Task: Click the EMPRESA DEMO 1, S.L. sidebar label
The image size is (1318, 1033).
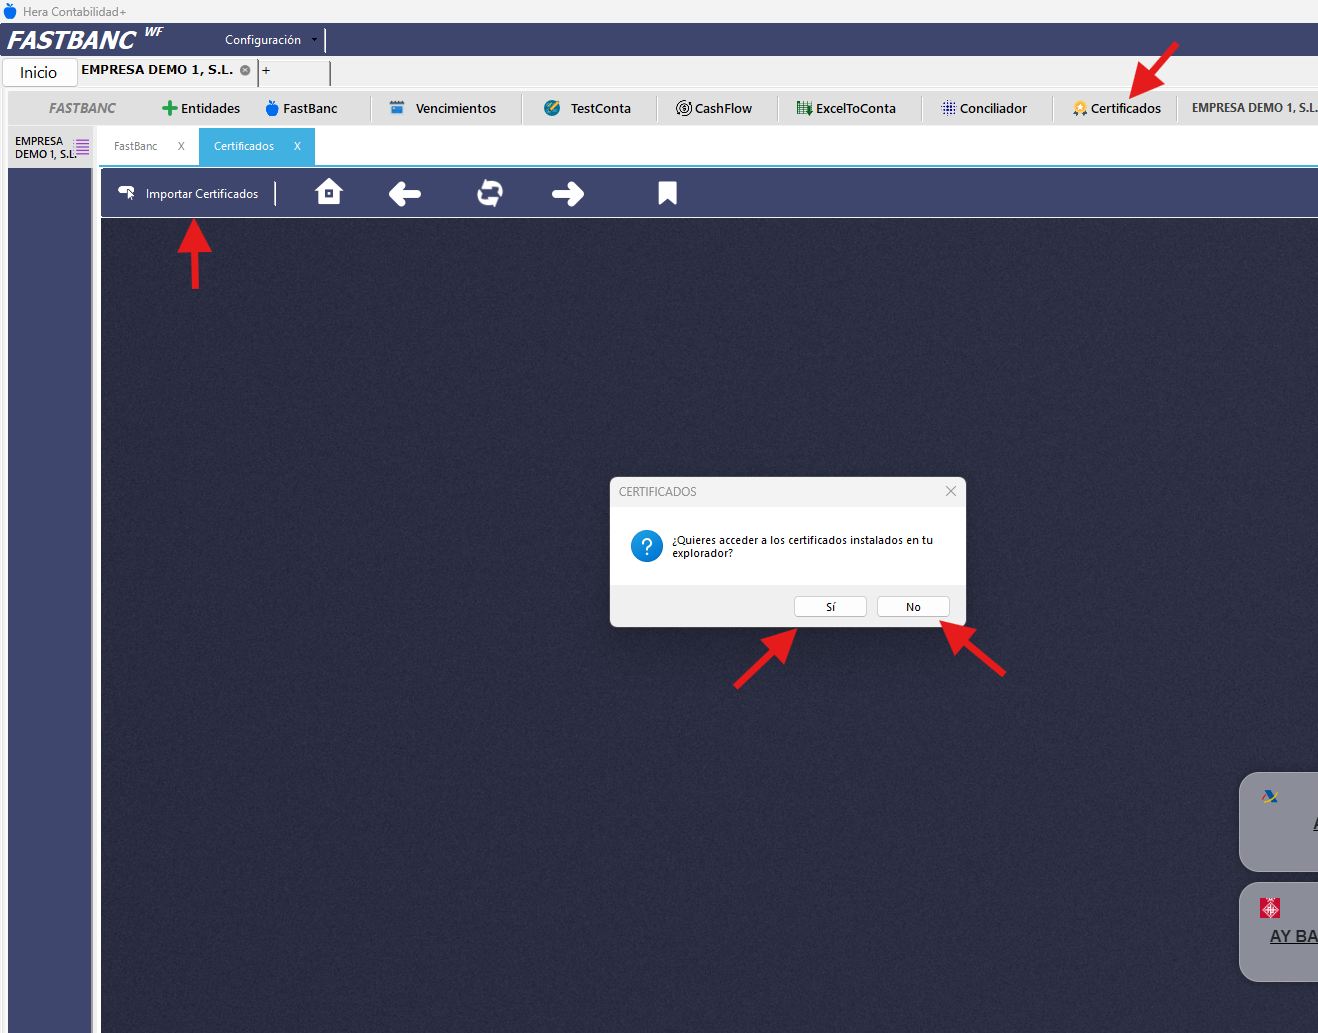Action: 44,147
